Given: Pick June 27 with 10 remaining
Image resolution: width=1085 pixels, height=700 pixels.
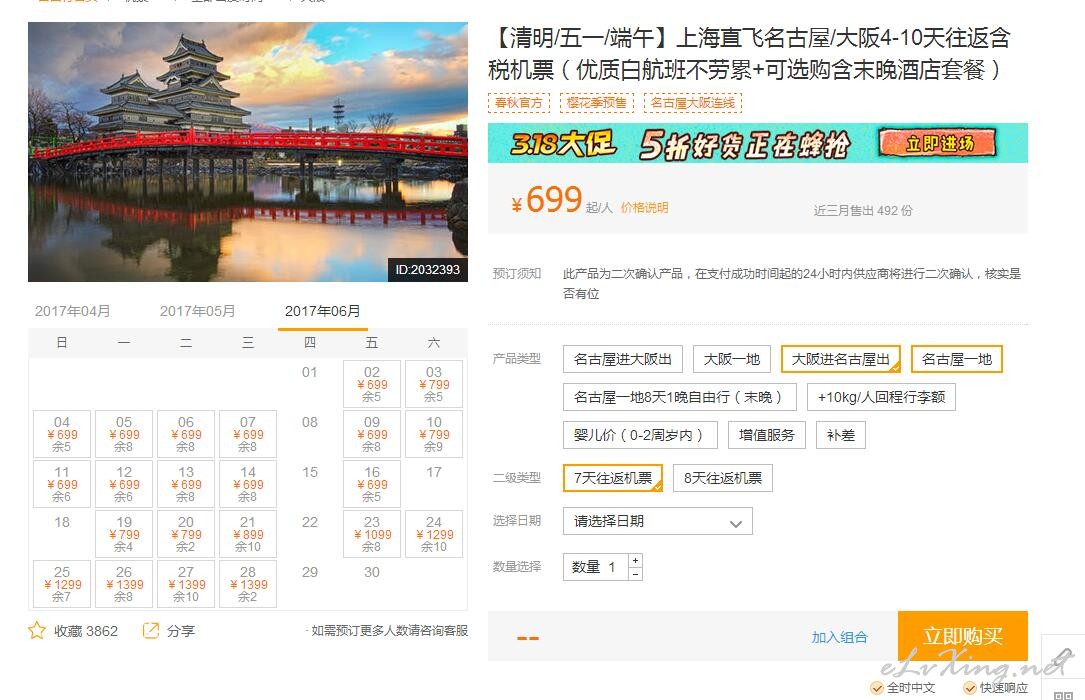Looking at the screenshot, I should tap(185, 584).
